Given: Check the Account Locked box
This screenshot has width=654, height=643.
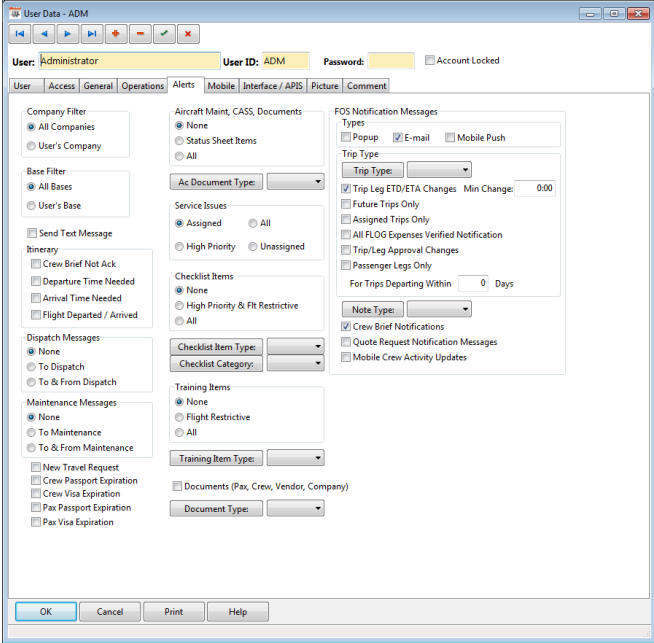Looking at the screenshot, I should (430, 60).
